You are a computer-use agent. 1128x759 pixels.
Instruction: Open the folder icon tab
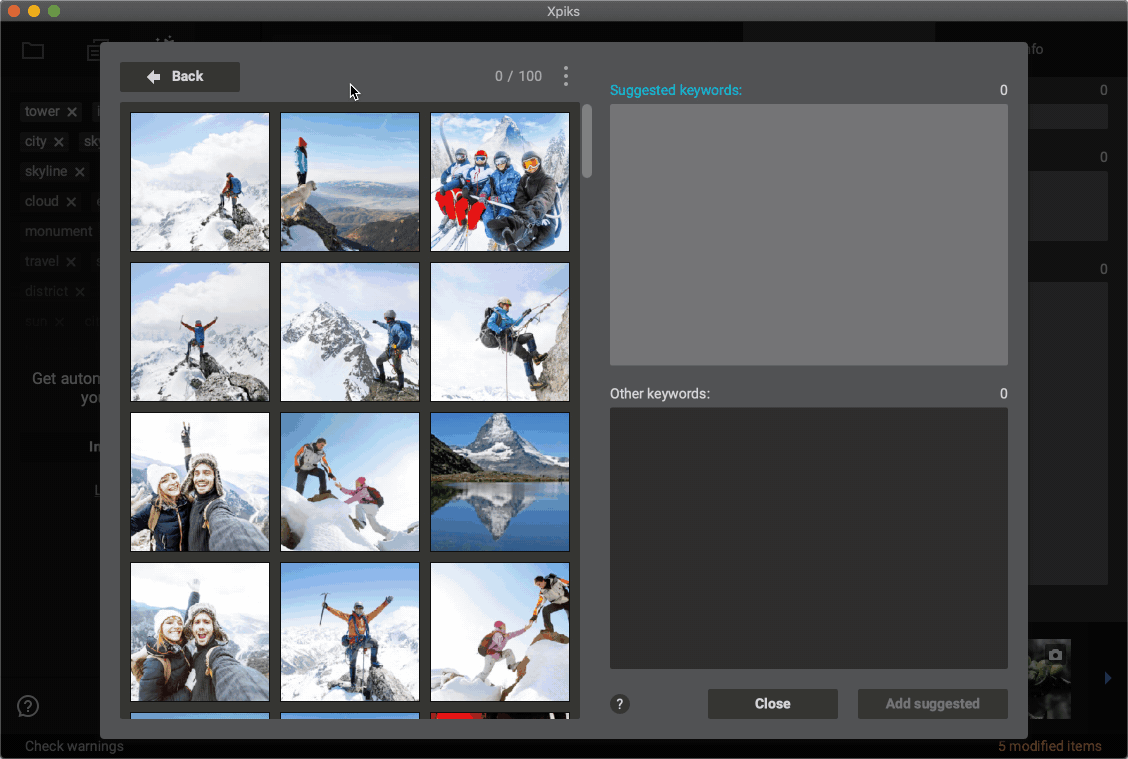pos(33,51)
